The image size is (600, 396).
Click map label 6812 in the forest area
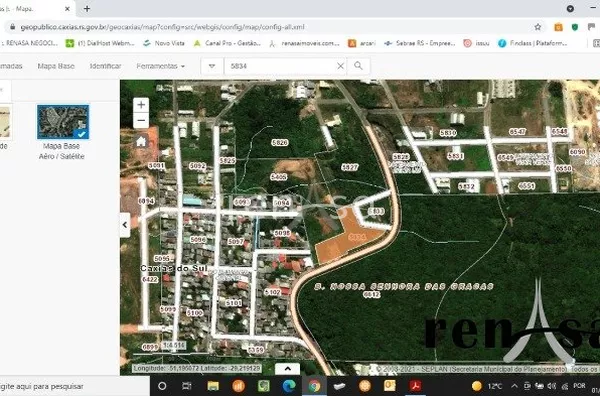(372, 295)
